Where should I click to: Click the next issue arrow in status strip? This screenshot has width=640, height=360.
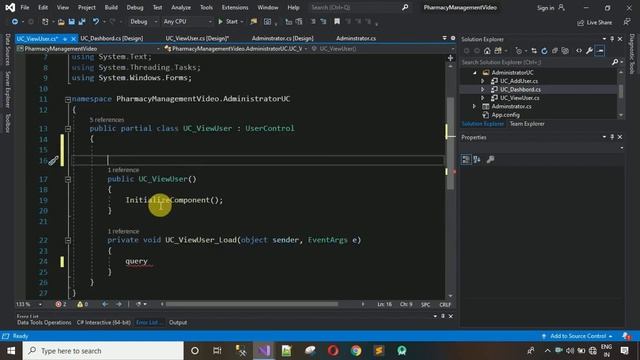pos(119,304)
